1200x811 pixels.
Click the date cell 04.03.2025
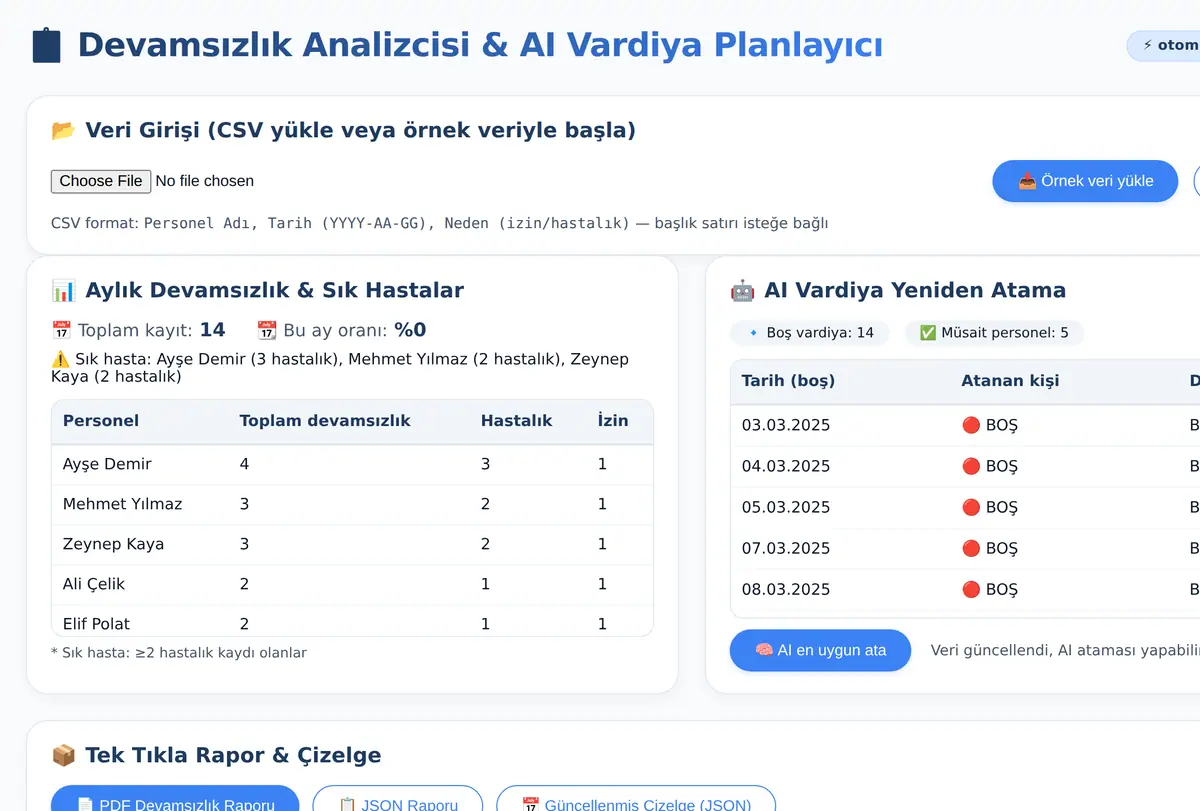pyautogui.click(x=786, y=466)
